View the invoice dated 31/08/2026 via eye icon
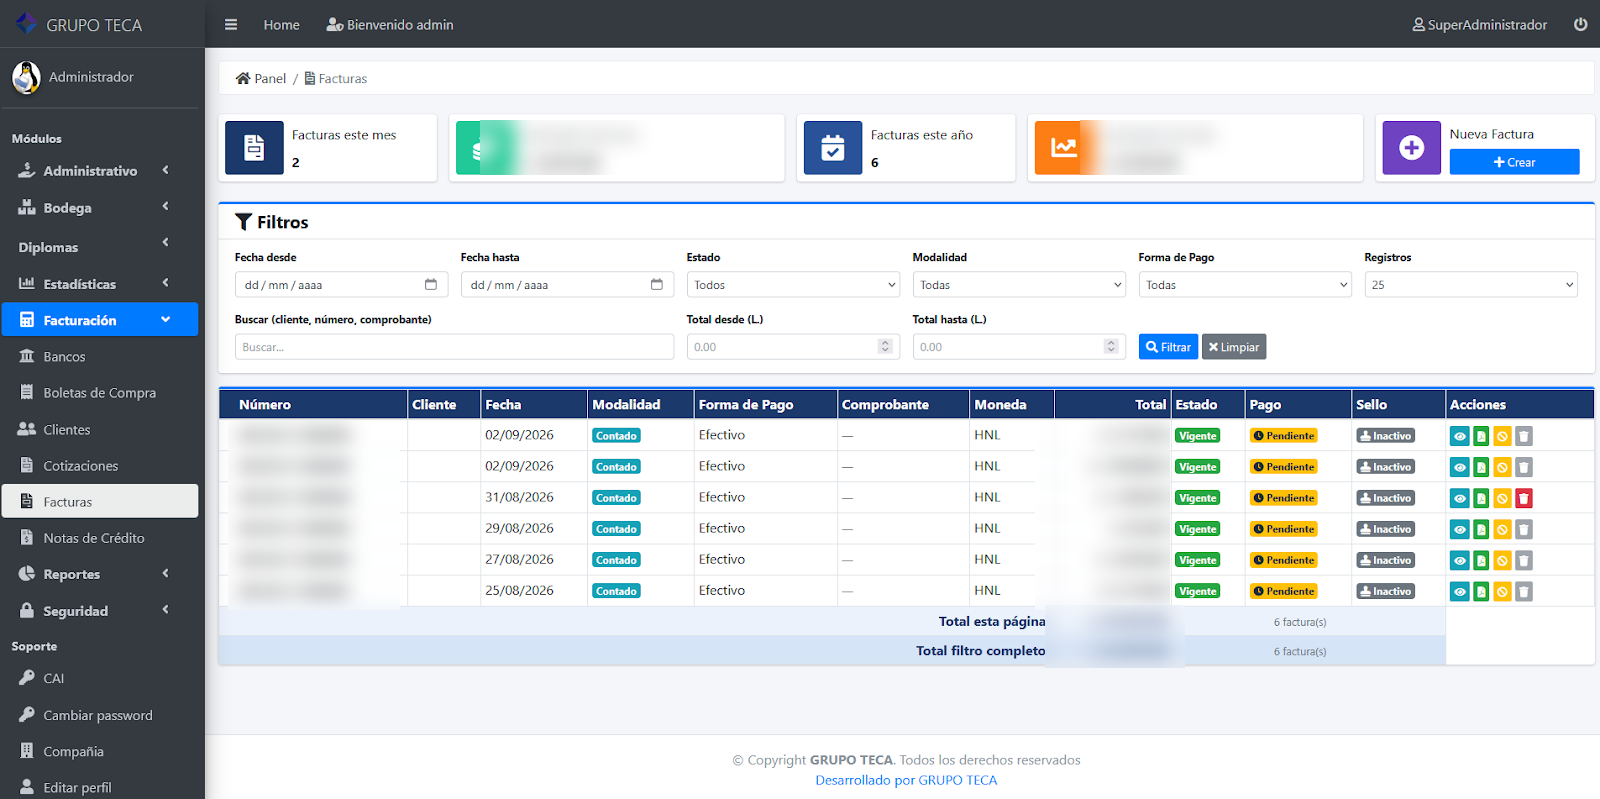 (x=1460, y=498)
